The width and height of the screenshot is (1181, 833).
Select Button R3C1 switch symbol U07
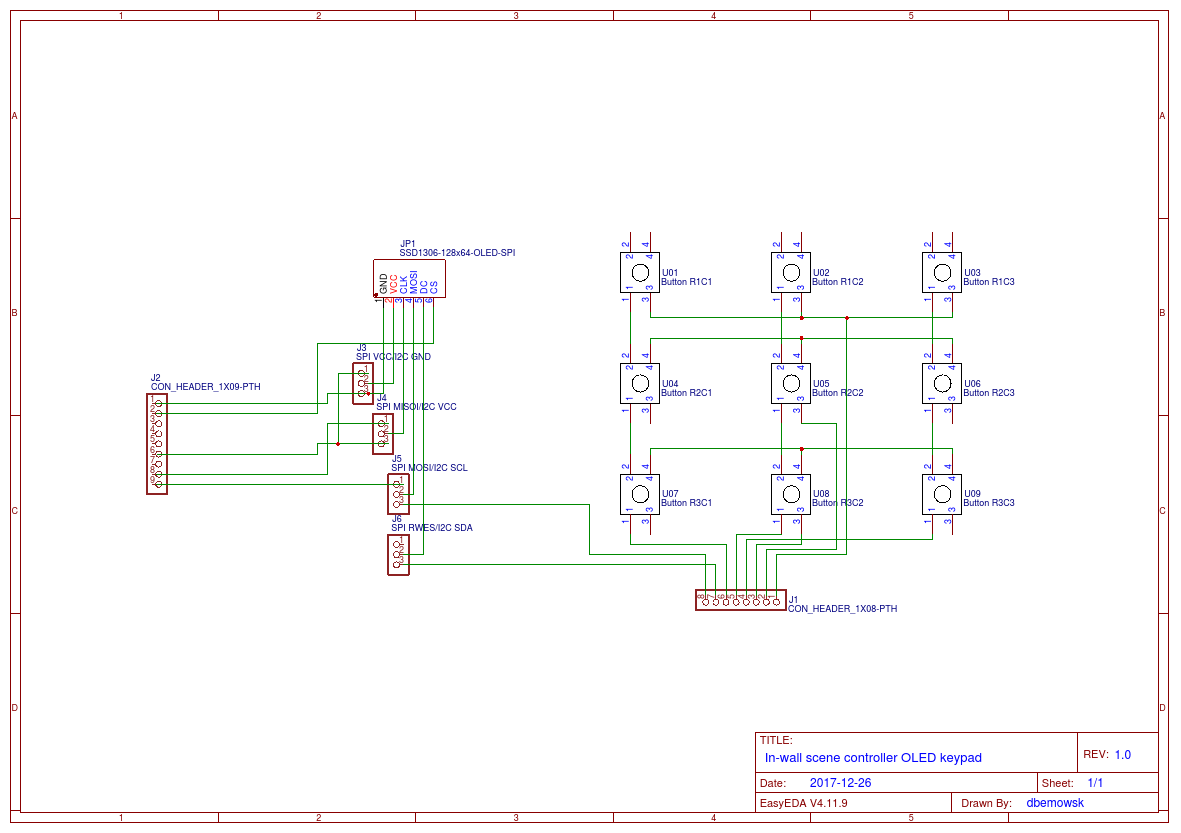coord(638,492)
